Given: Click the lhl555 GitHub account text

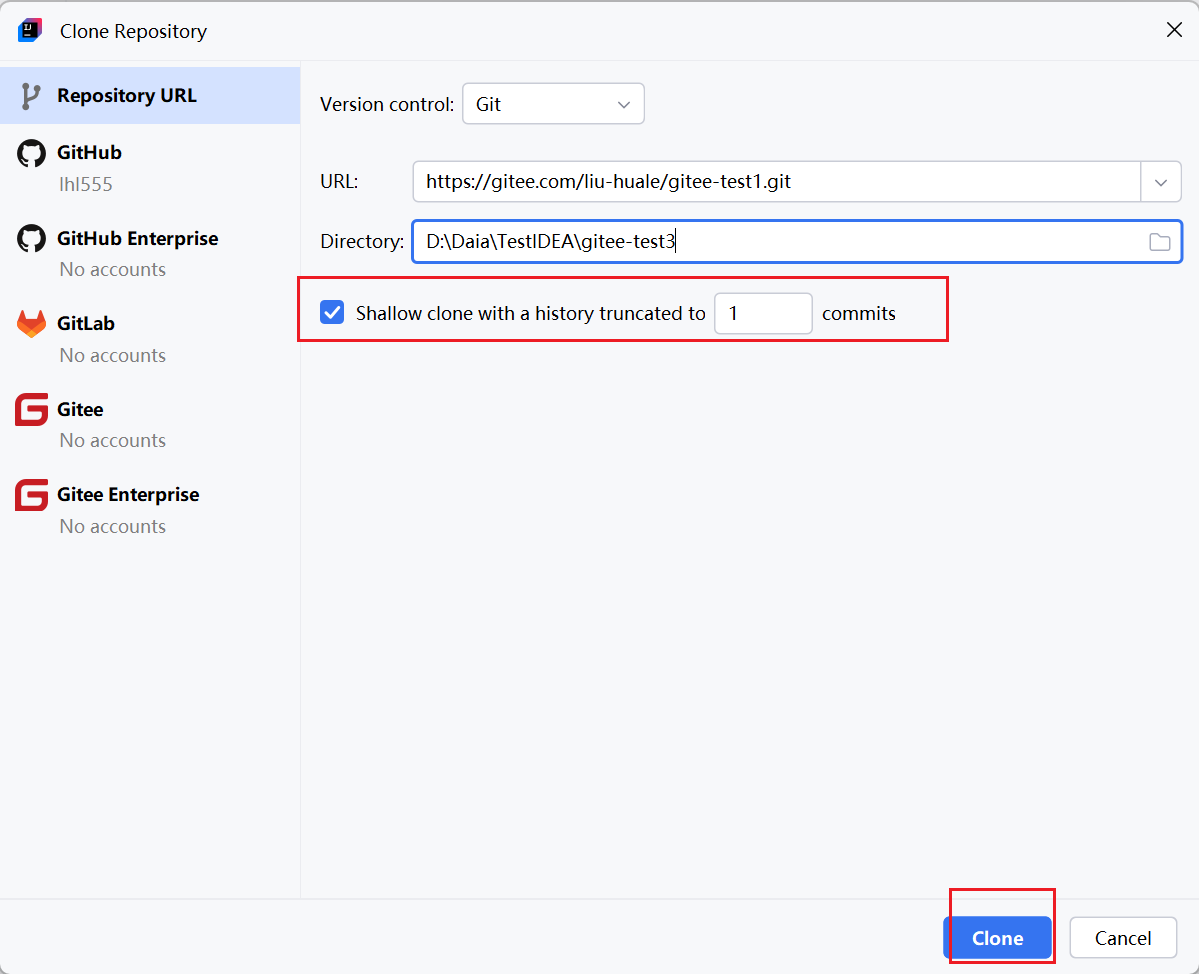Looking at the screenshot, I should 86,184.
